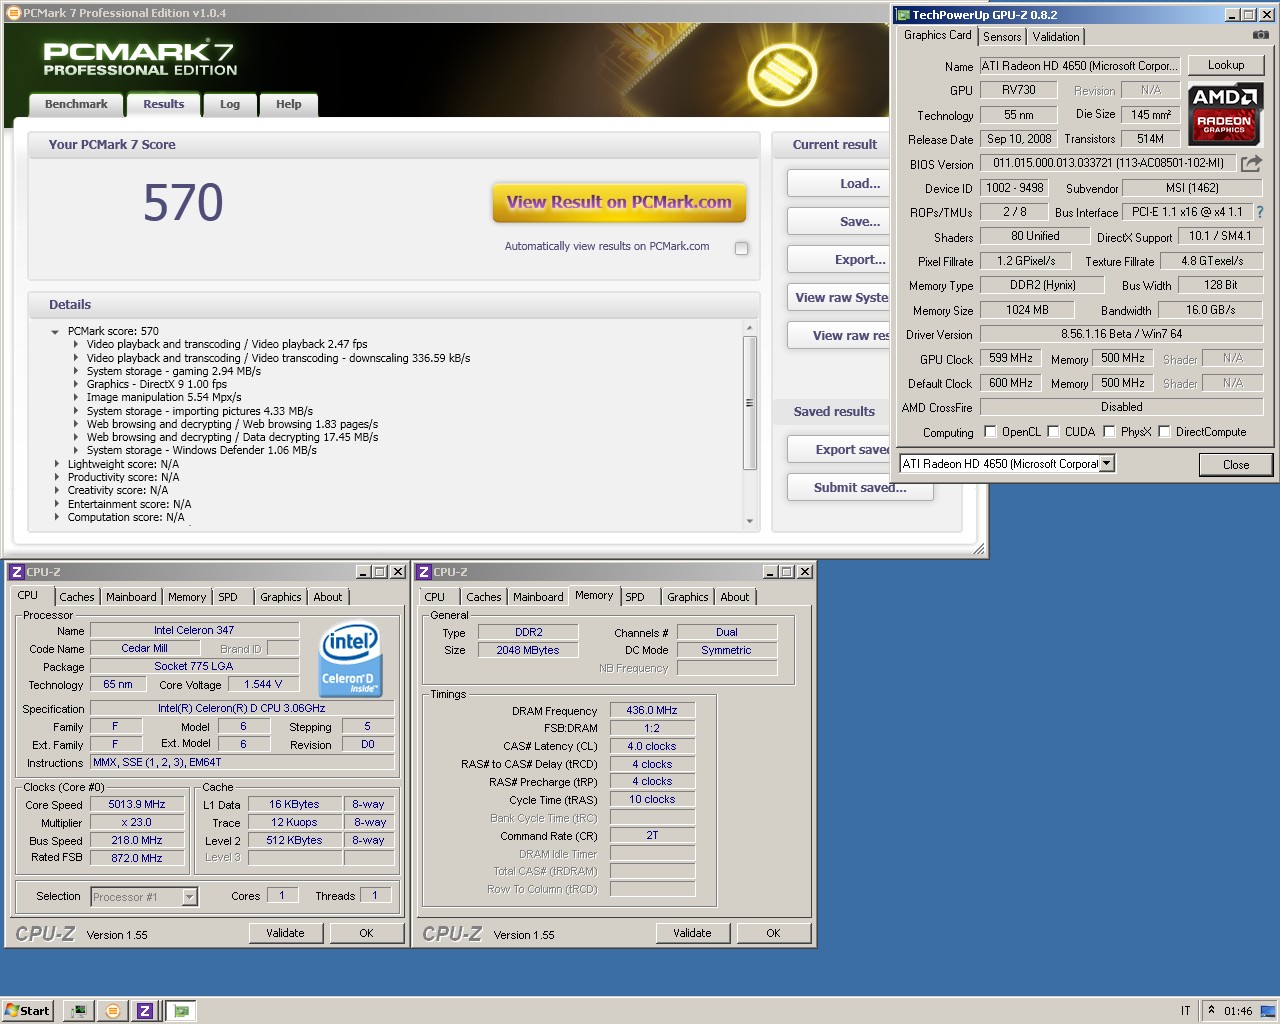The image size is (1280, 1024).
Task: Open the purple CPU-Z taskbar icon
Action: [145, 1011]
